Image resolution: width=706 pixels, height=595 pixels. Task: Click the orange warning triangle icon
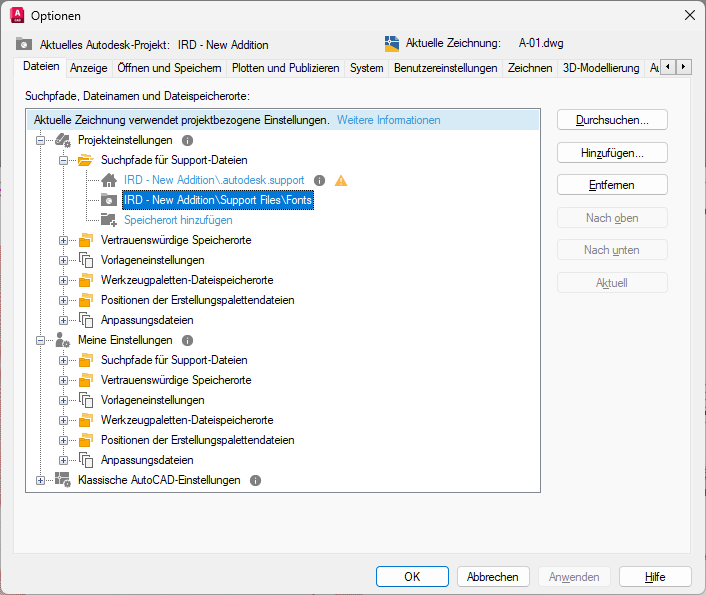pyautogui.click(x=341, y=181)
